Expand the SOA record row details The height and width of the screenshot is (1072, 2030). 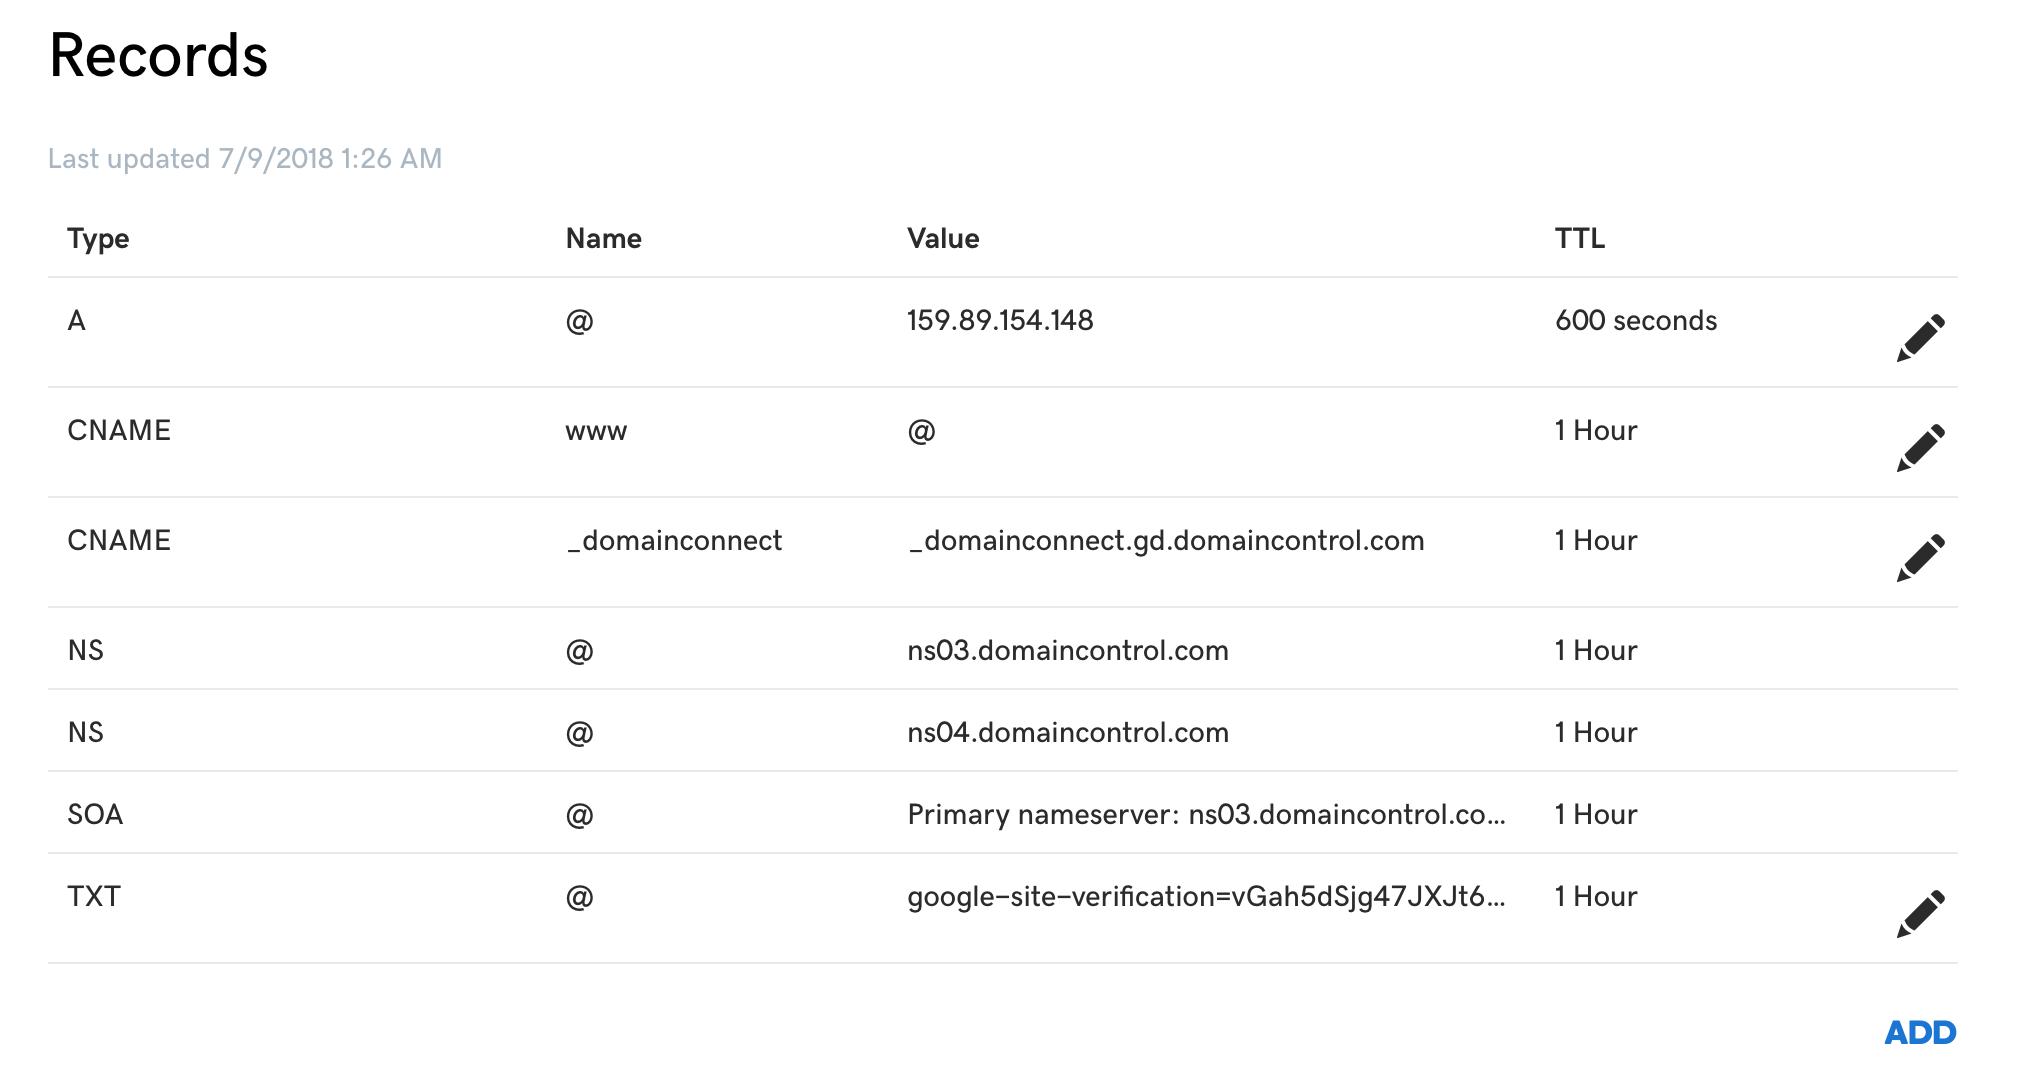(1000, 814)
